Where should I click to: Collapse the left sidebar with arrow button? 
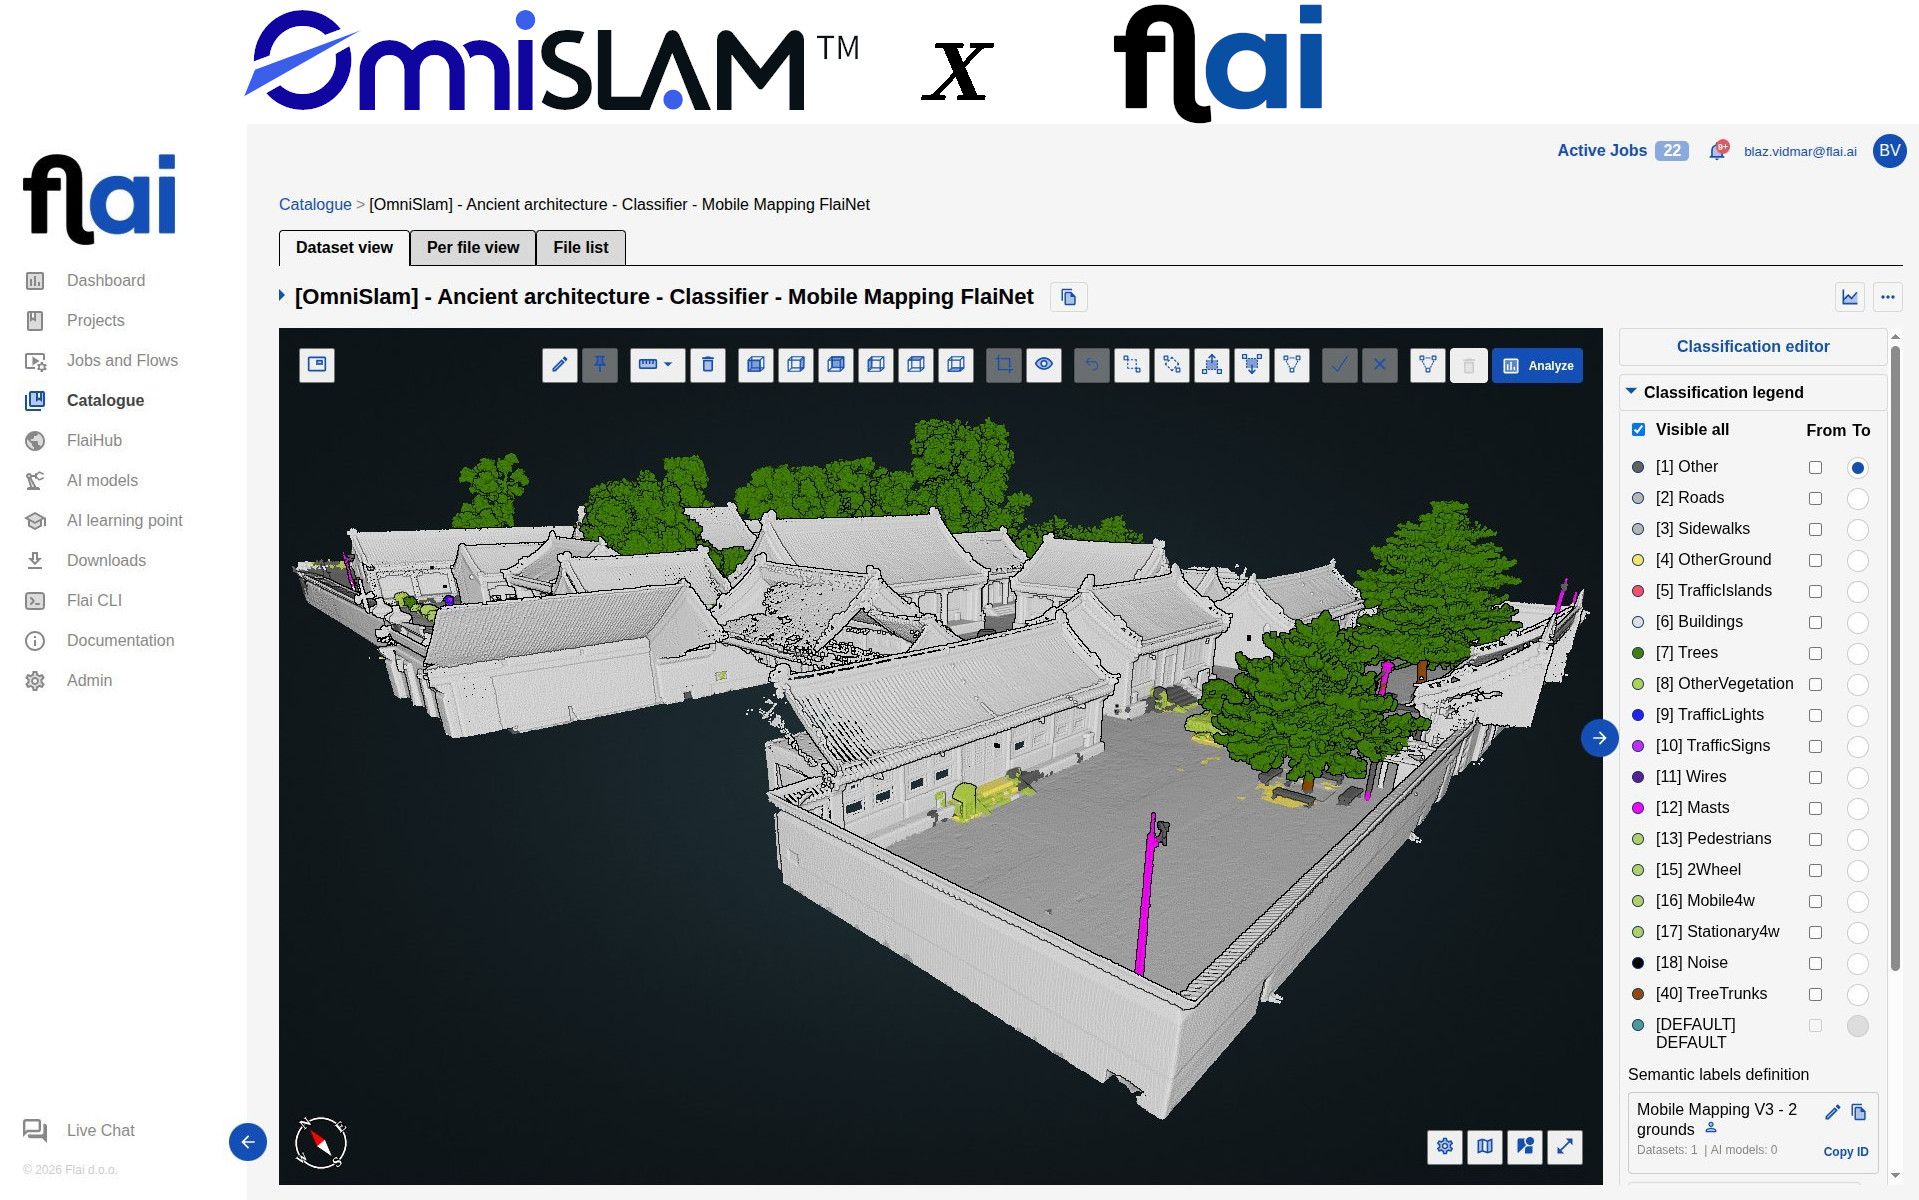248,1142
